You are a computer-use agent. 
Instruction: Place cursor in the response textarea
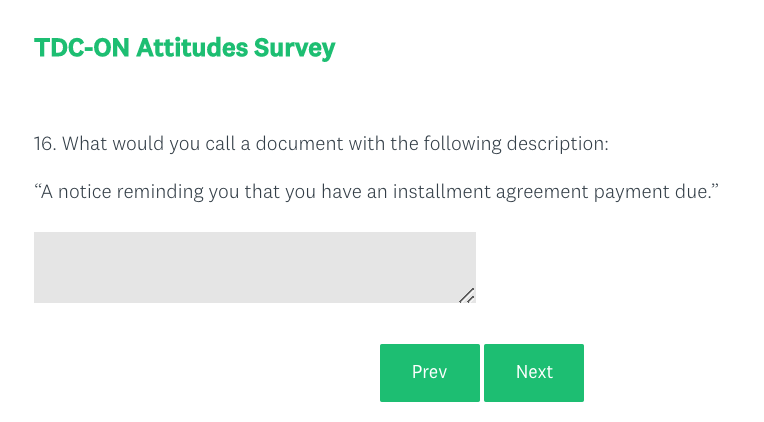254,267
